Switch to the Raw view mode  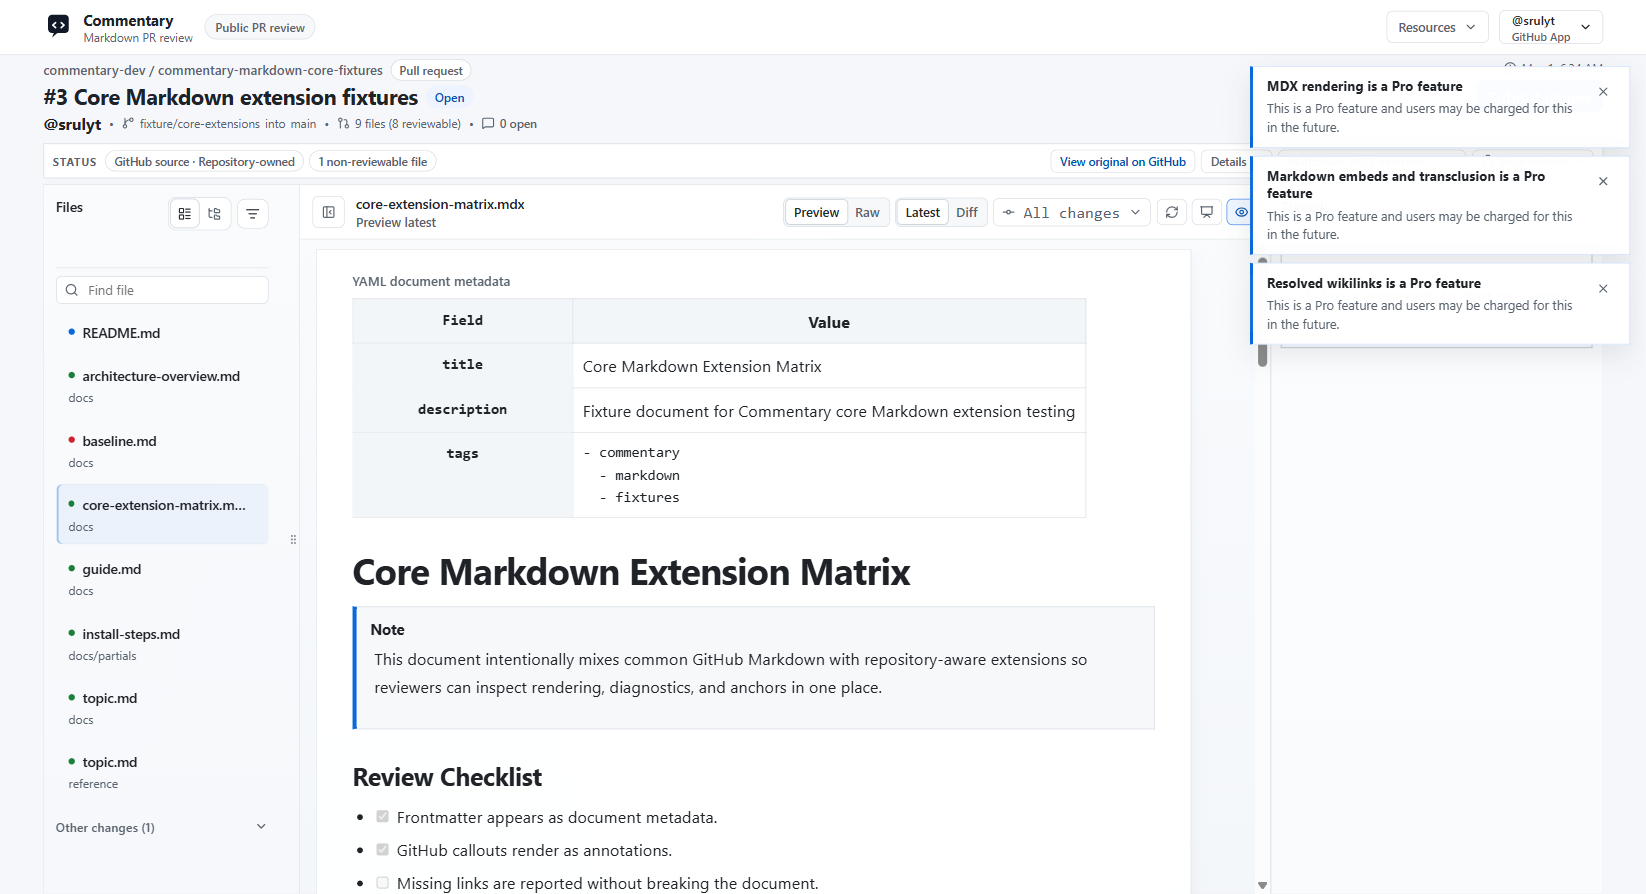click(x=867, y=213)
